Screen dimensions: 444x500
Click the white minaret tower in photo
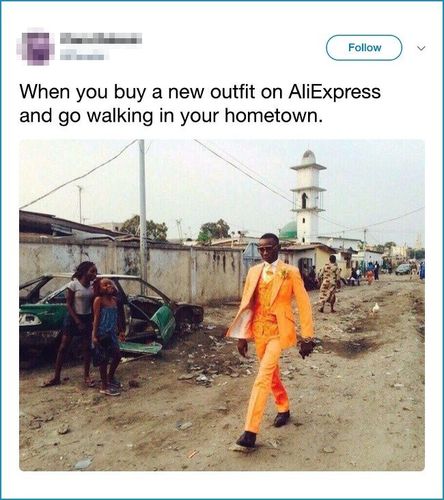click(x=307, y=197)
